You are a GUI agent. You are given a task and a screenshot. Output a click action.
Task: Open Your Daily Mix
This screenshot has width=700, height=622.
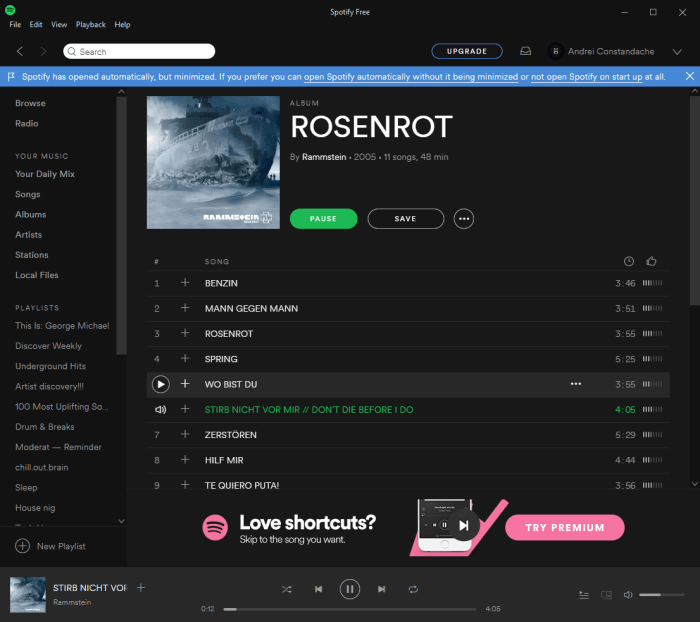(x=45, y=174)
